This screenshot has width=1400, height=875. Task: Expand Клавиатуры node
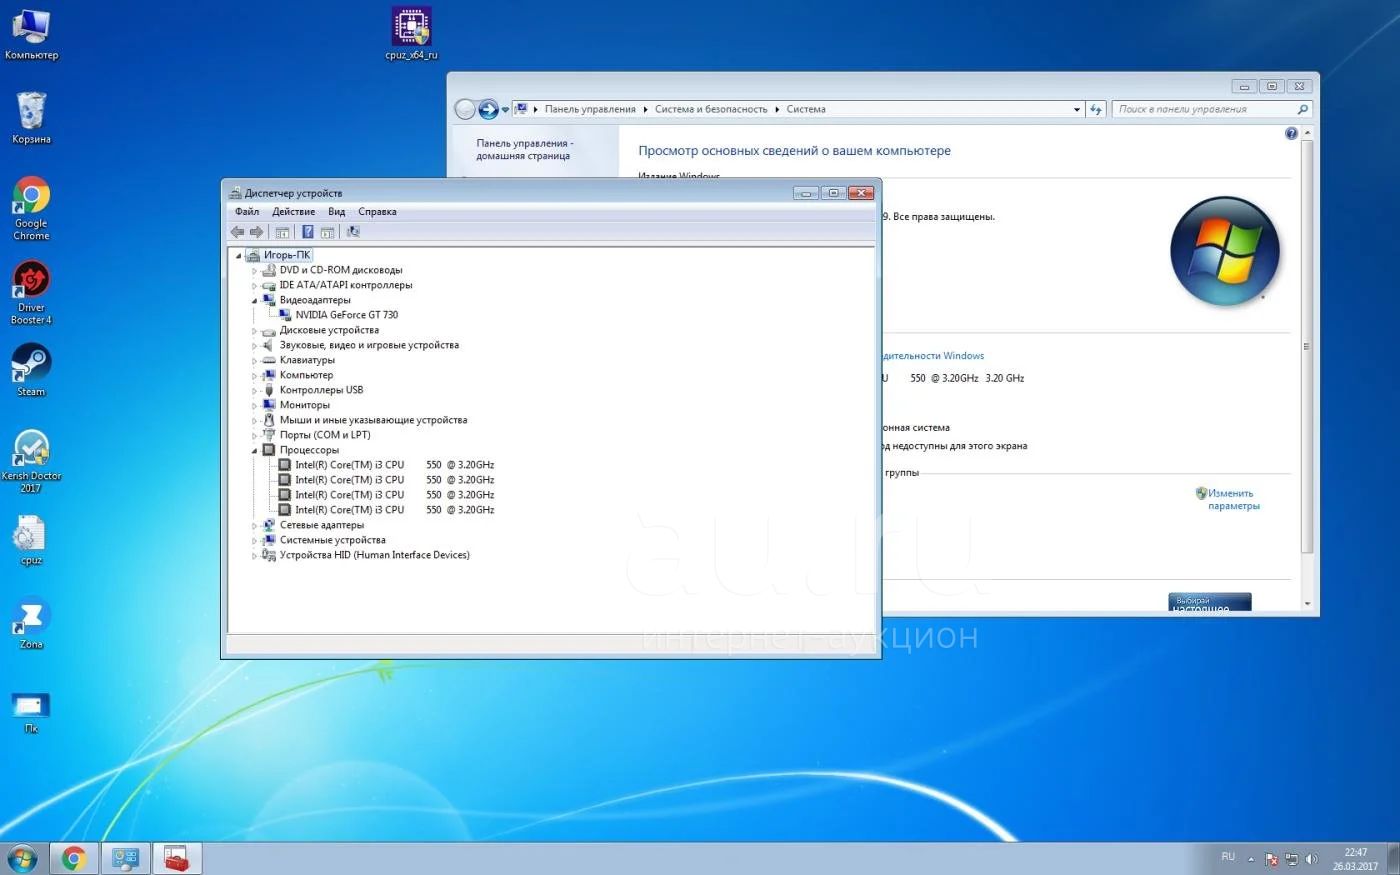[254, 361]
